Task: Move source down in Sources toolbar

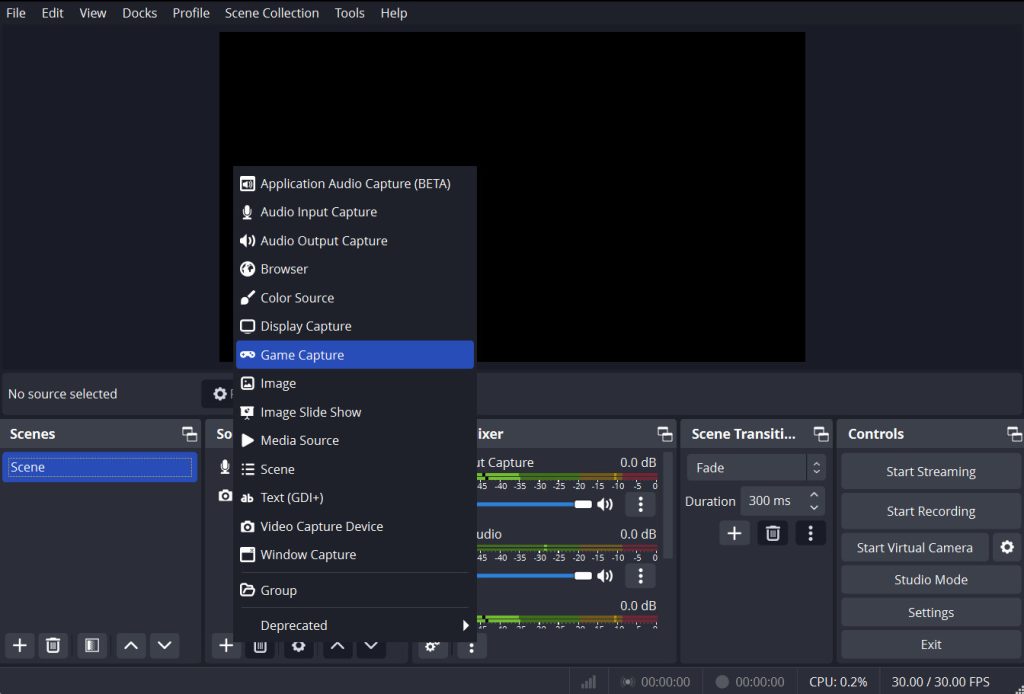Action: click(371, 646)
